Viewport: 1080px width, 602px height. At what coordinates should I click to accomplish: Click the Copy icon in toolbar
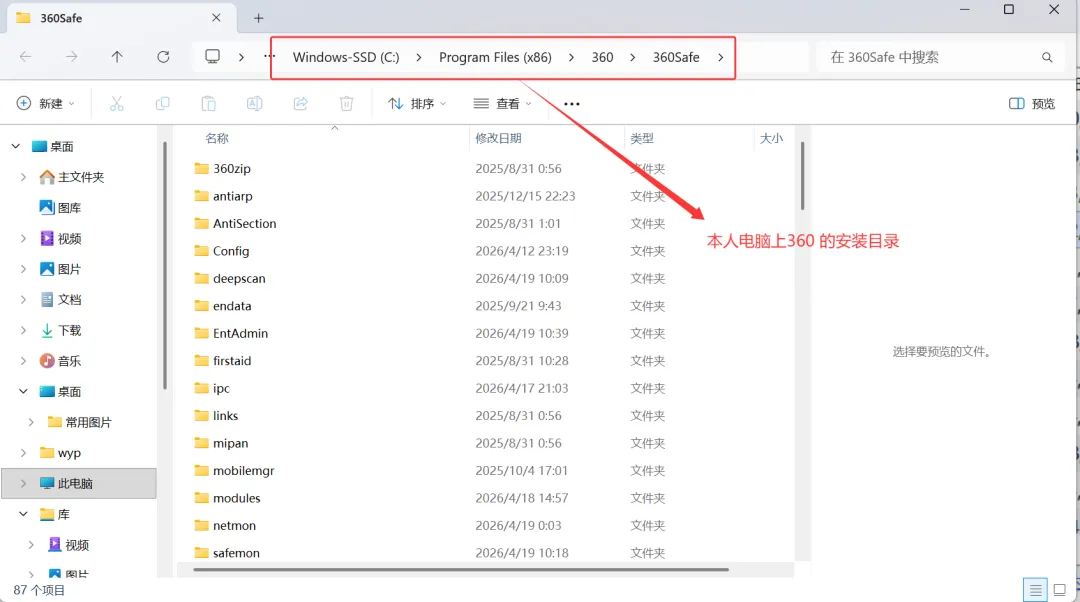coord(163,104)
